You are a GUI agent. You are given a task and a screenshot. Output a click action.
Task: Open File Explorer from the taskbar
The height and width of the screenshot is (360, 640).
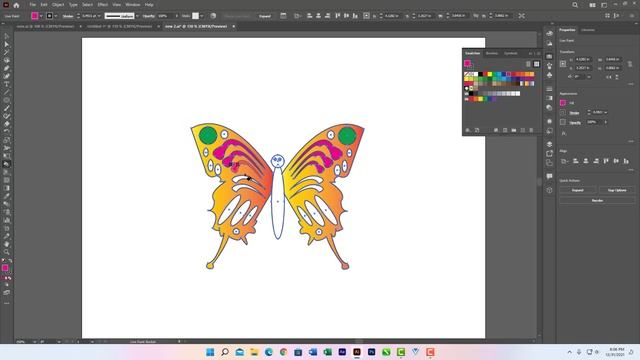click(x=254, y=352)
